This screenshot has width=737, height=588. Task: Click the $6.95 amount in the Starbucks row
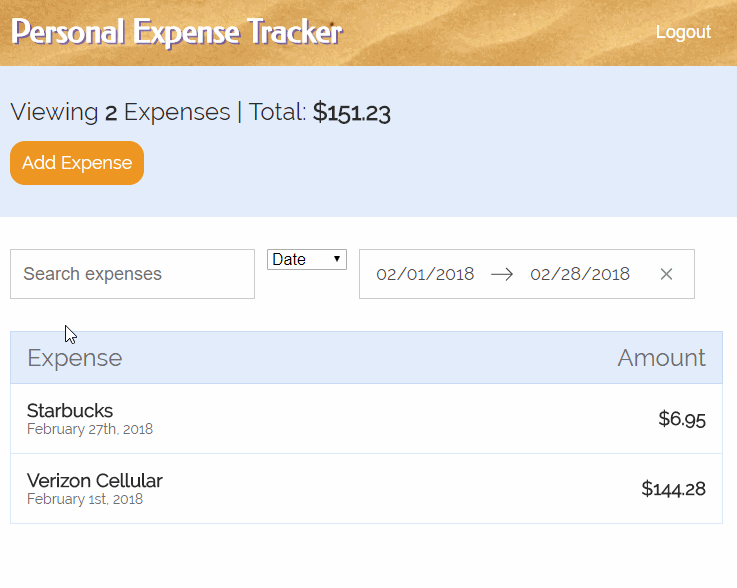pyautogui.click(x=682, y=419)
